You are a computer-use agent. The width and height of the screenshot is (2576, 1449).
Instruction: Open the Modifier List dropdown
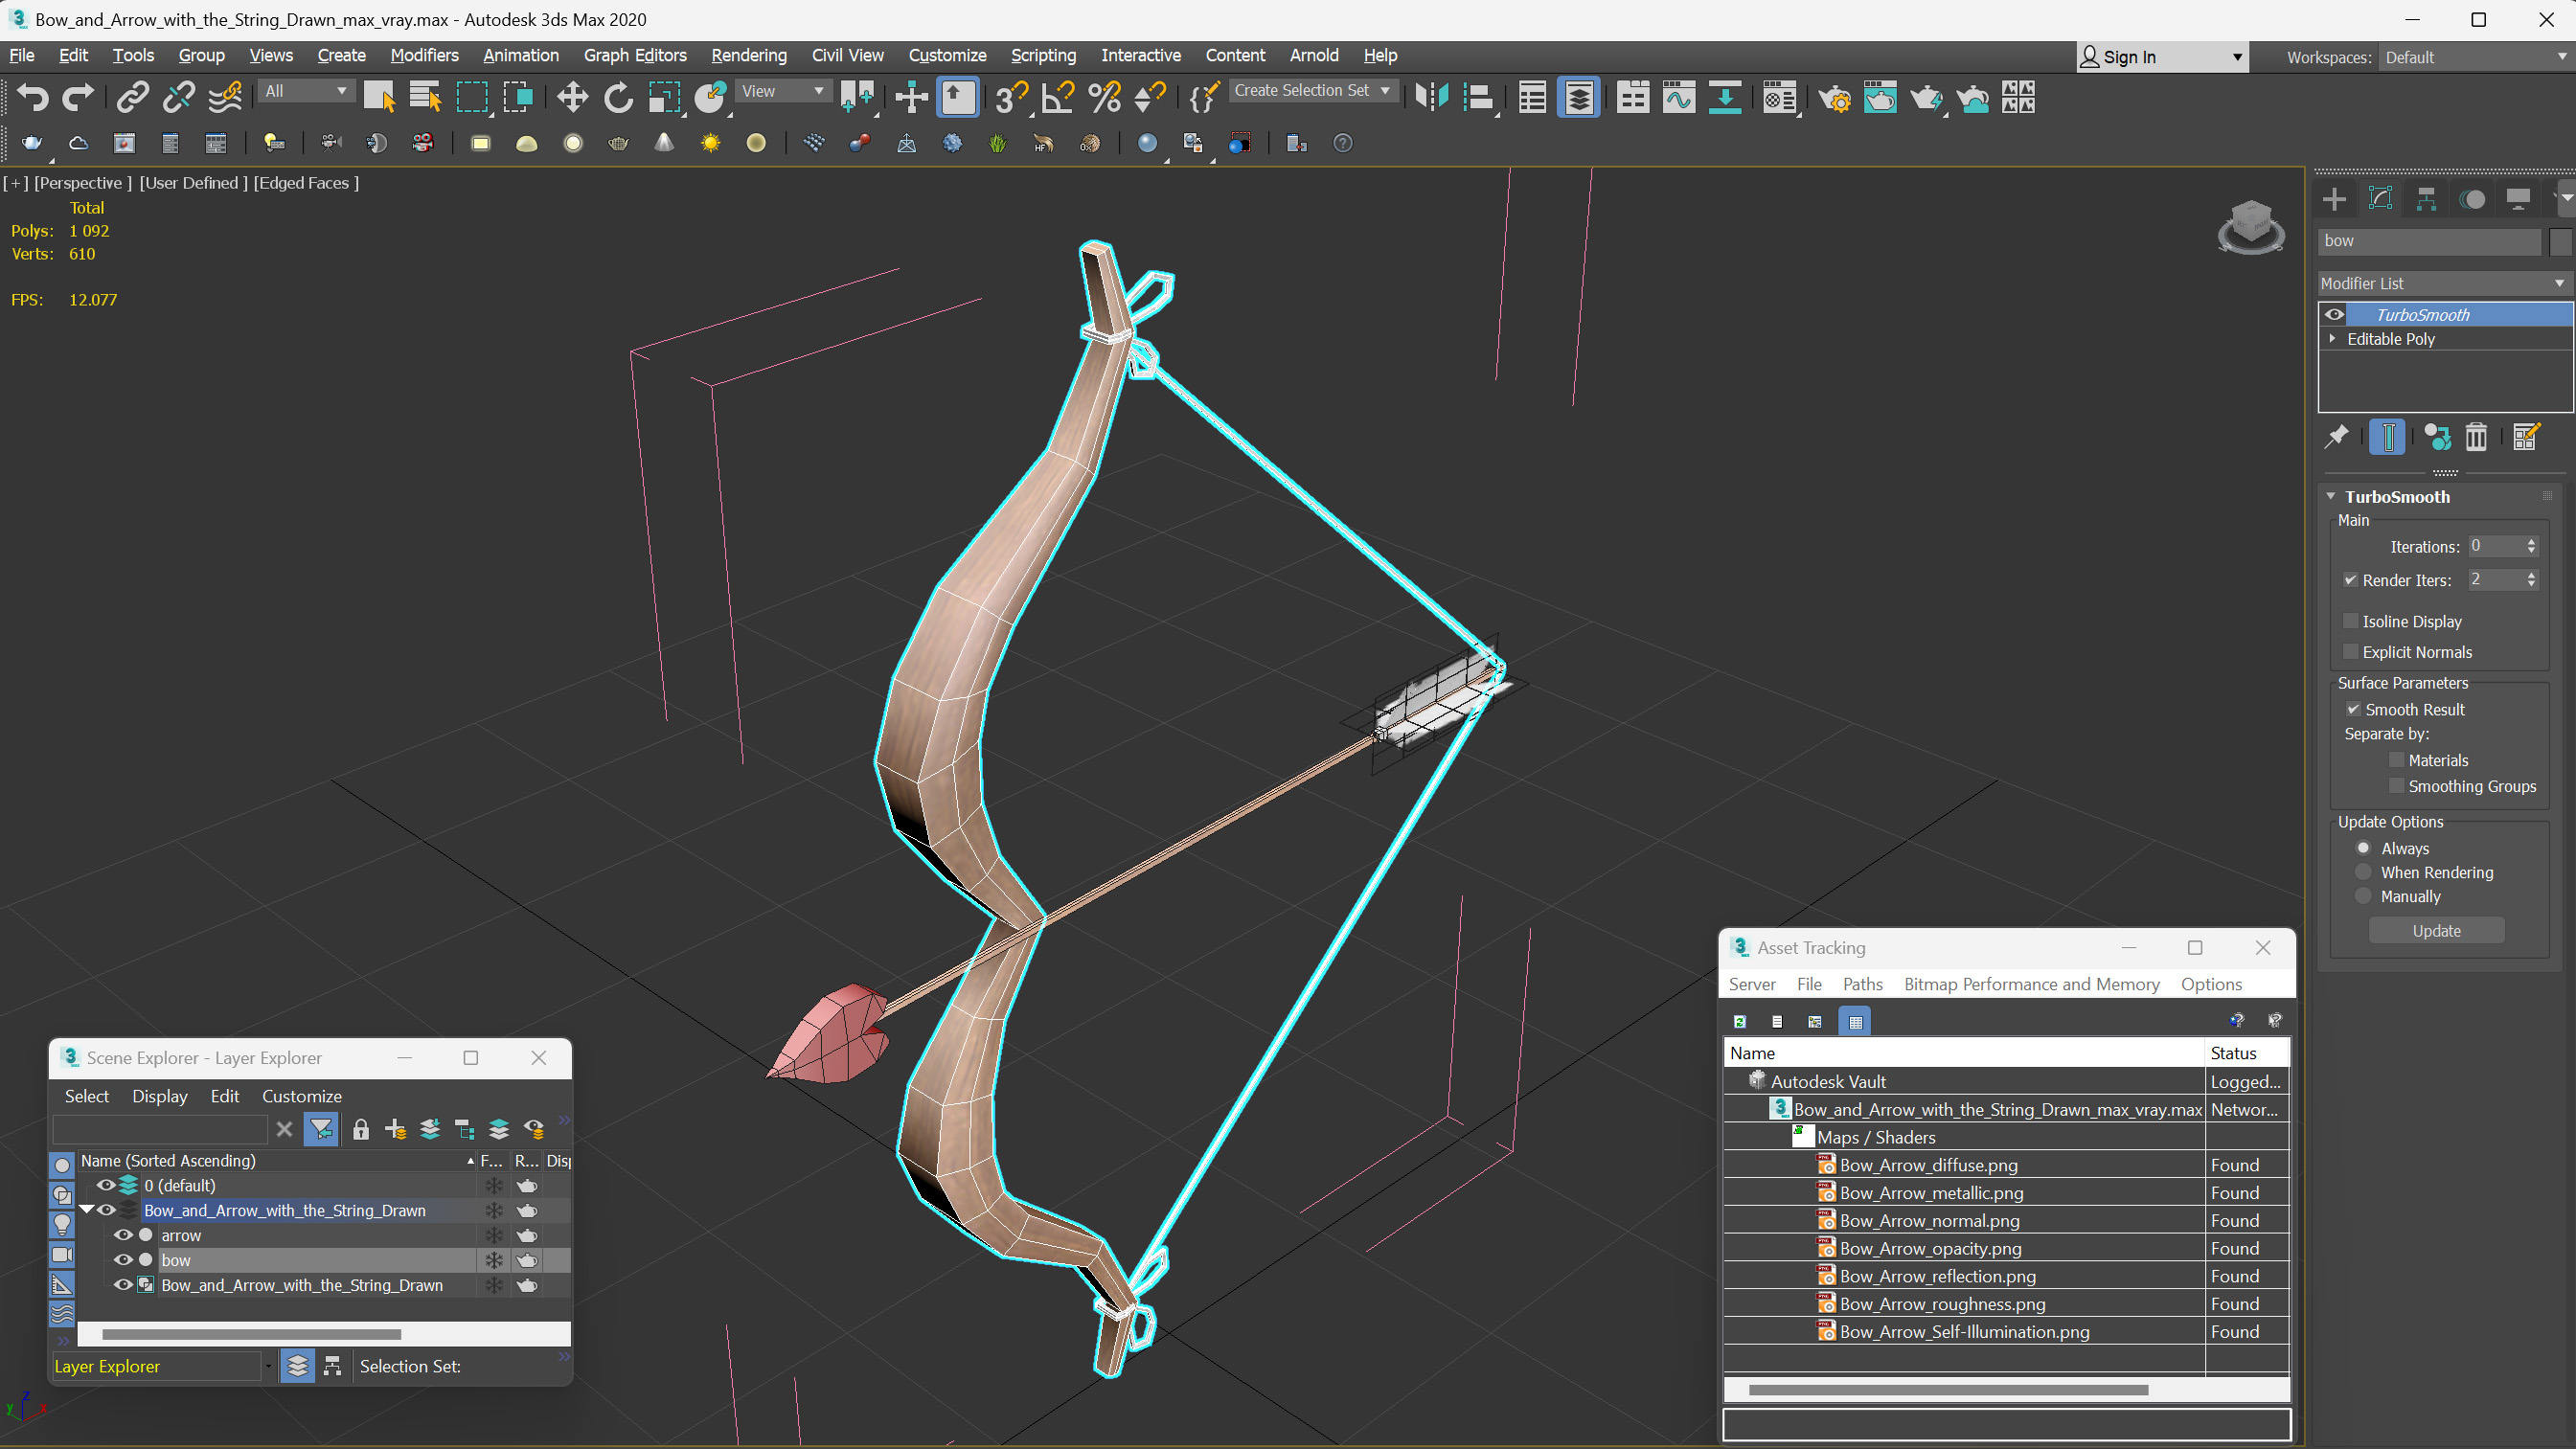(x=2444, y=283)
